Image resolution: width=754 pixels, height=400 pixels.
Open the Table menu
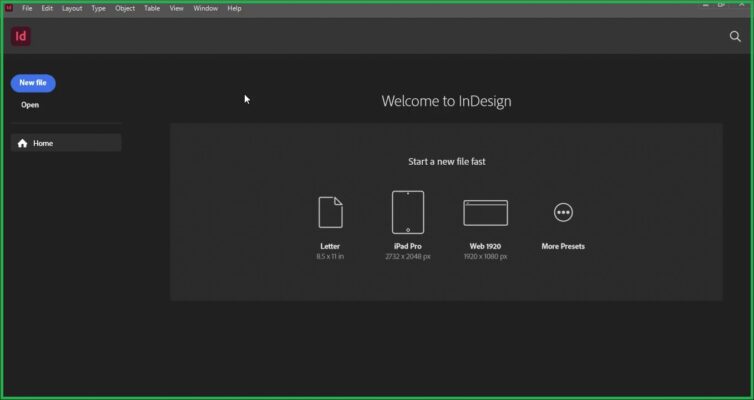pyautogui.click(x=152, y=8)
